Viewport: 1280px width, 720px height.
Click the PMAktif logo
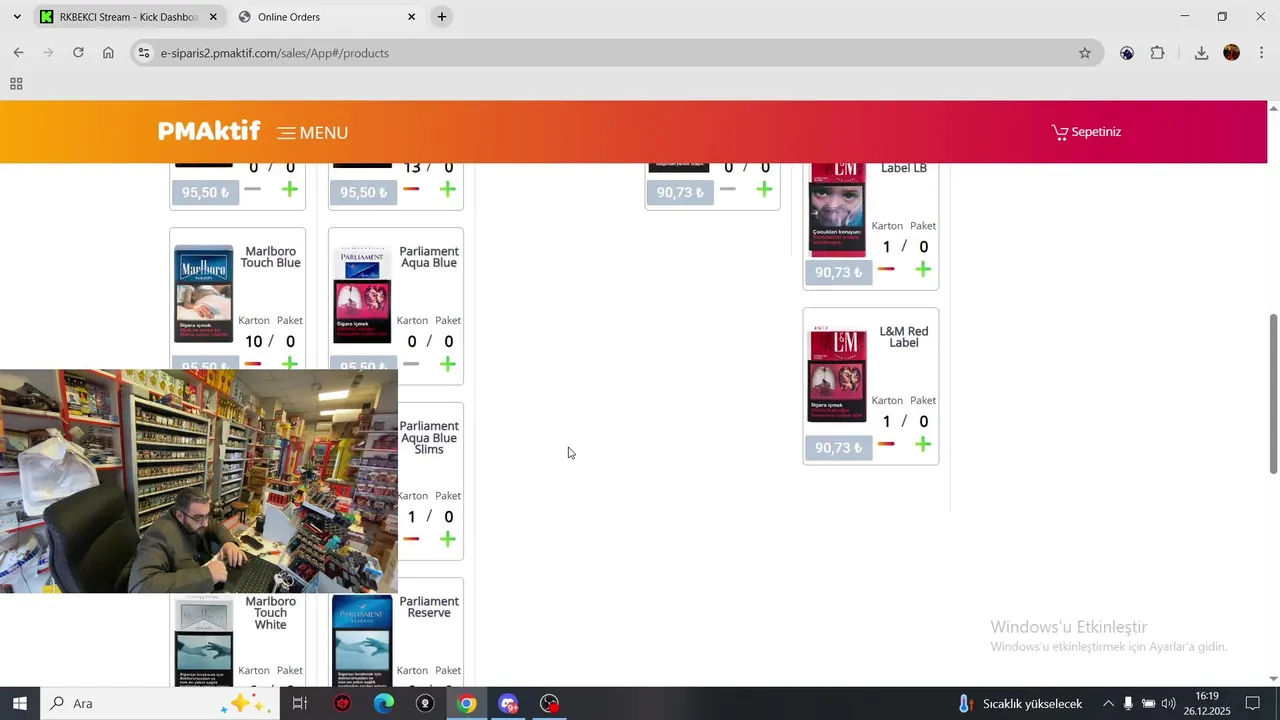(x=209, y=131)
